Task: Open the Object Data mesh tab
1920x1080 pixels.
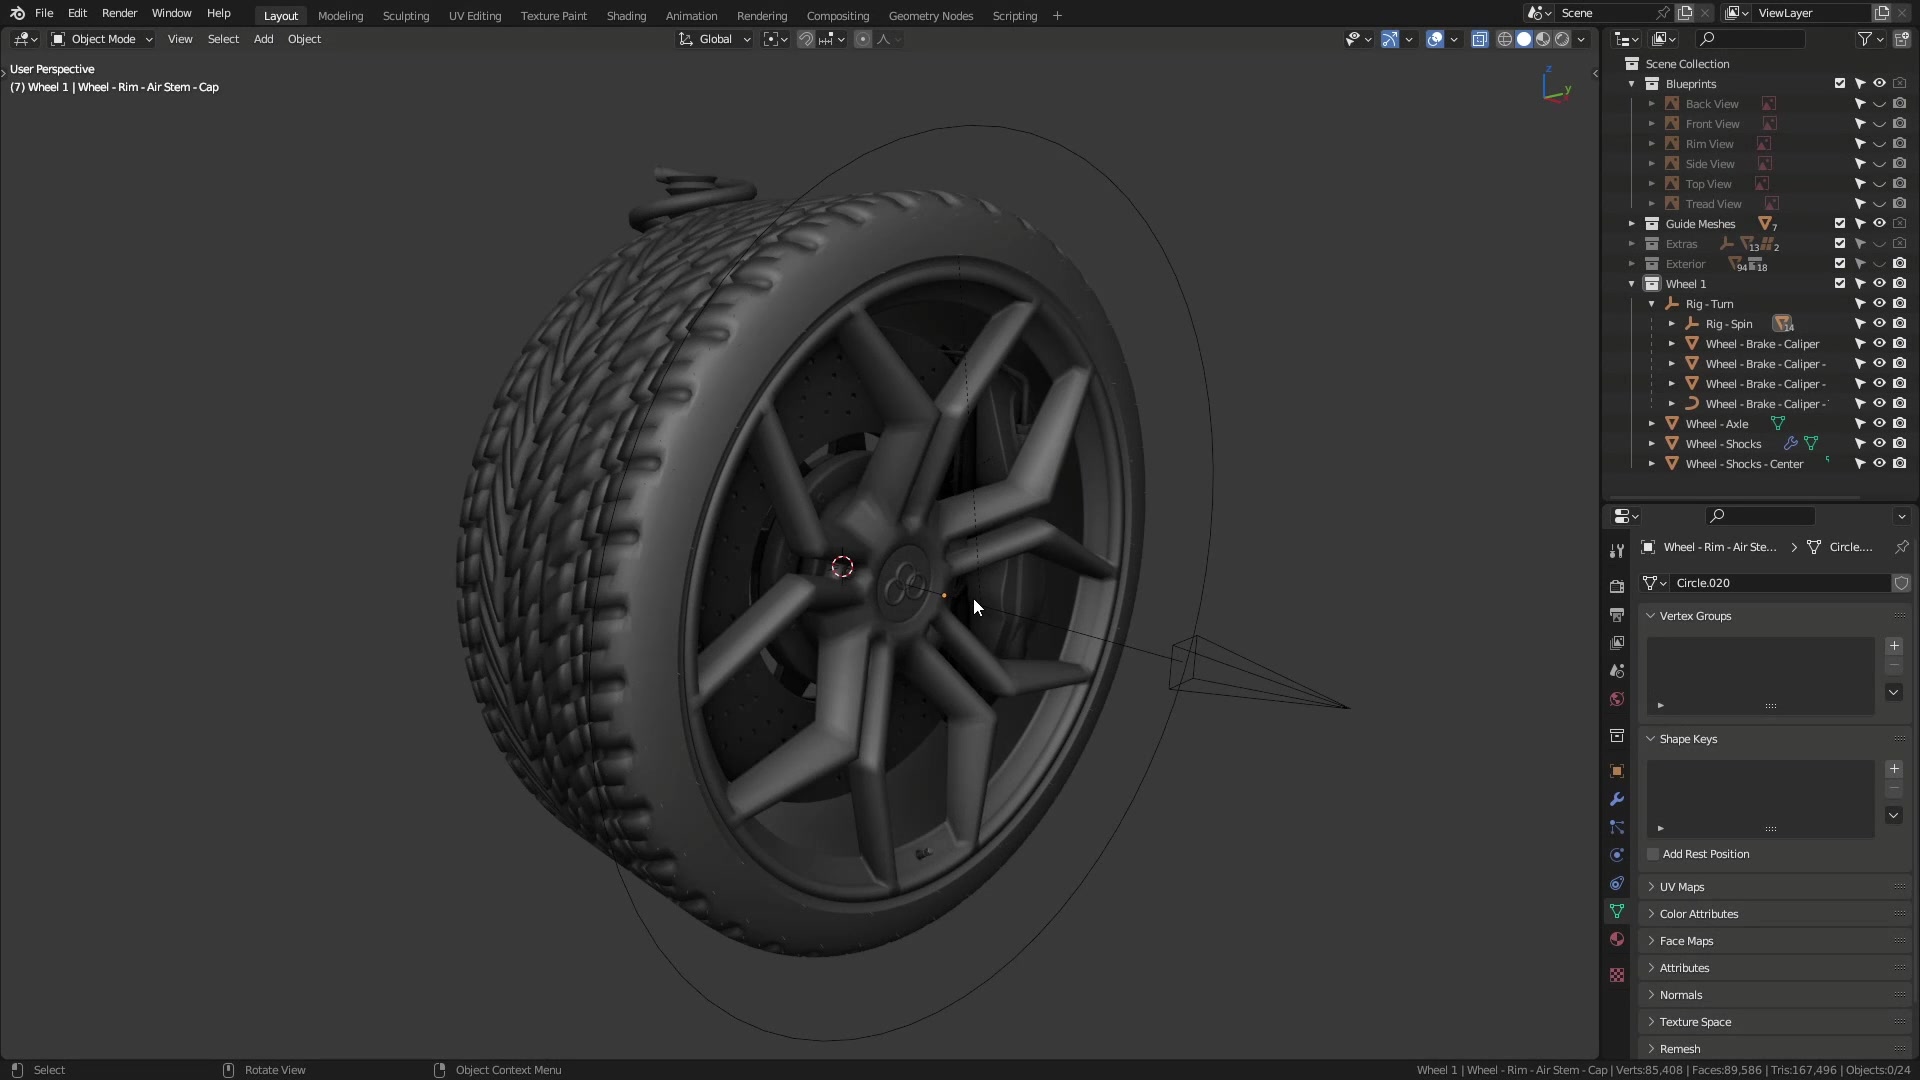Action: pyautogui.click(x=1617, y=911)
